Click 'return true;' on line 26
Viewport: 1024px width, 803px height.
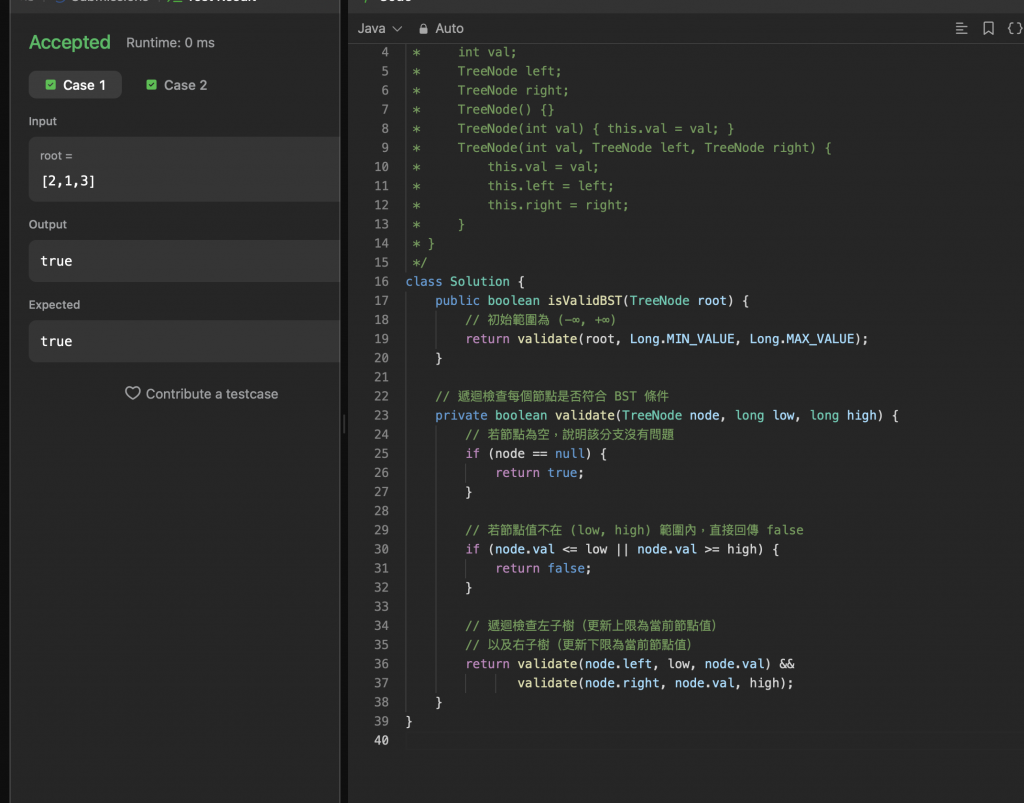(x=539, y=473)
